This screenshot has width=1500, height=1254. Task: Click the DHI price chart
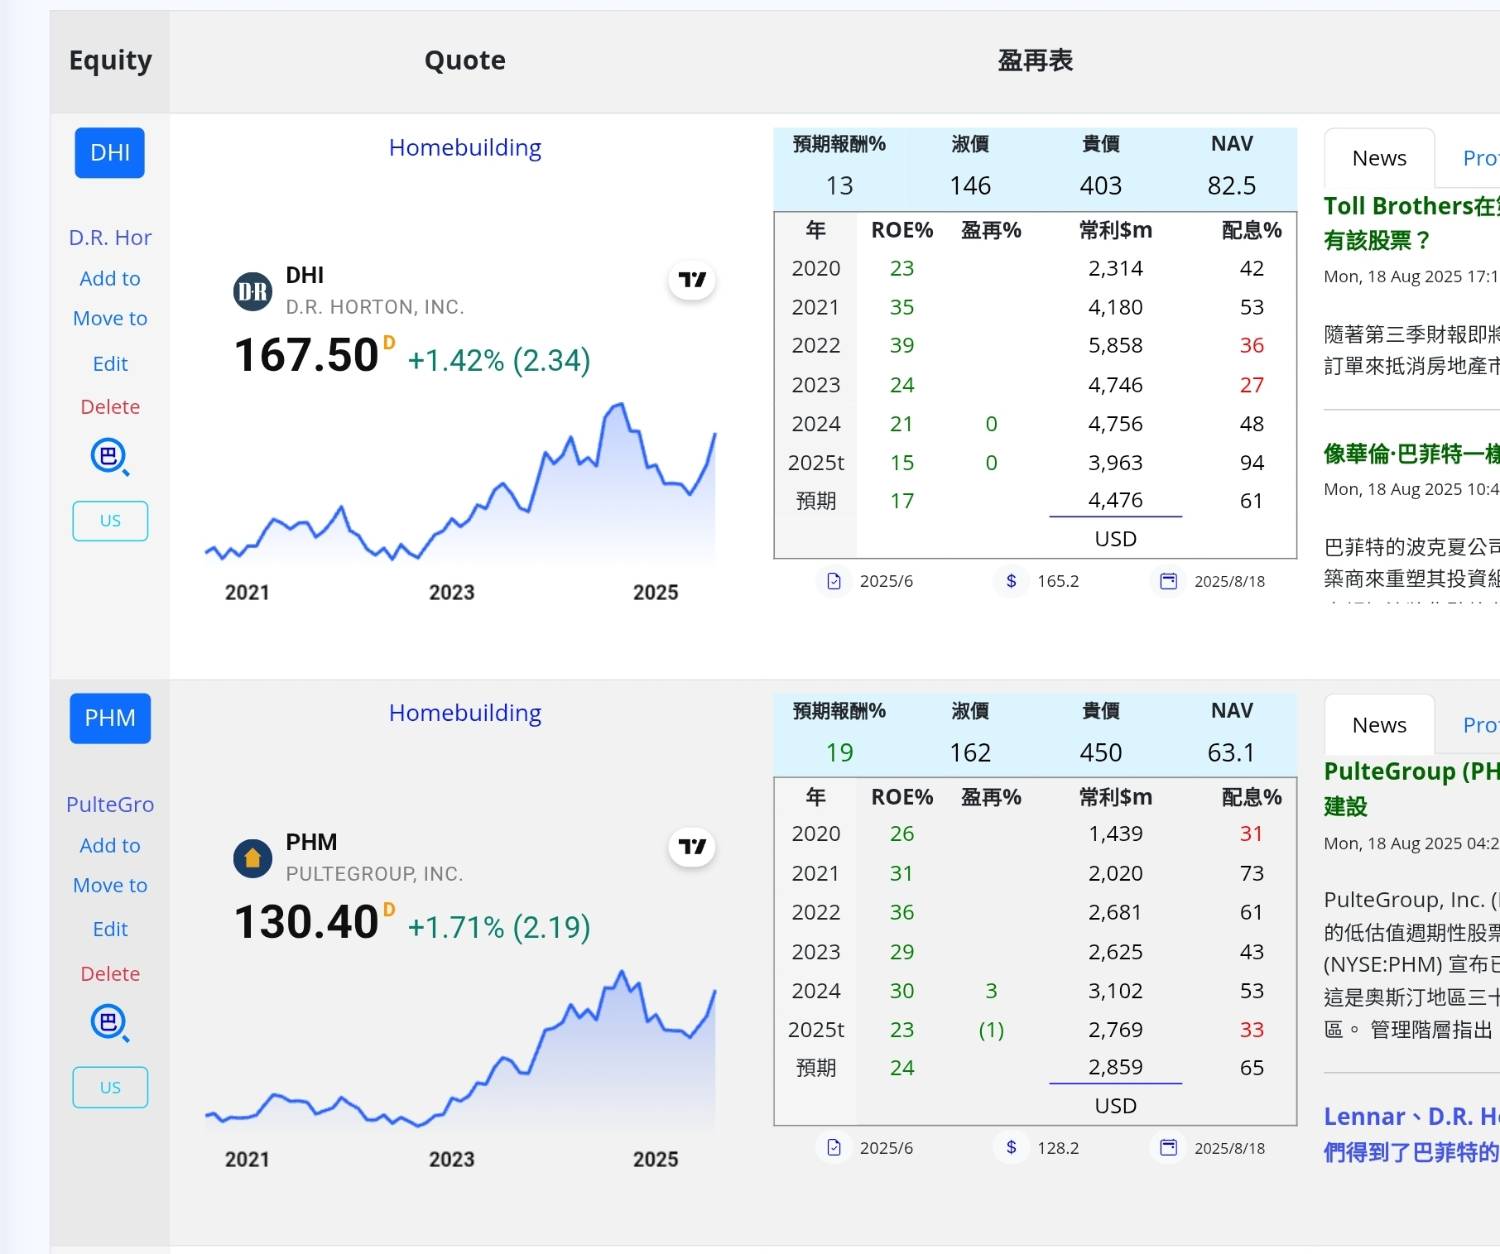pos(460,485)
